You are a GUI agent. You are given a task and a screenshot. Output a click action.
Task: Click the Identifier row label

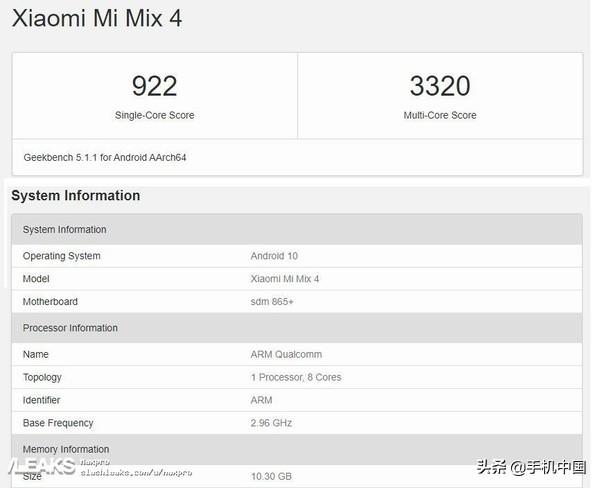(x=41, y=400)
